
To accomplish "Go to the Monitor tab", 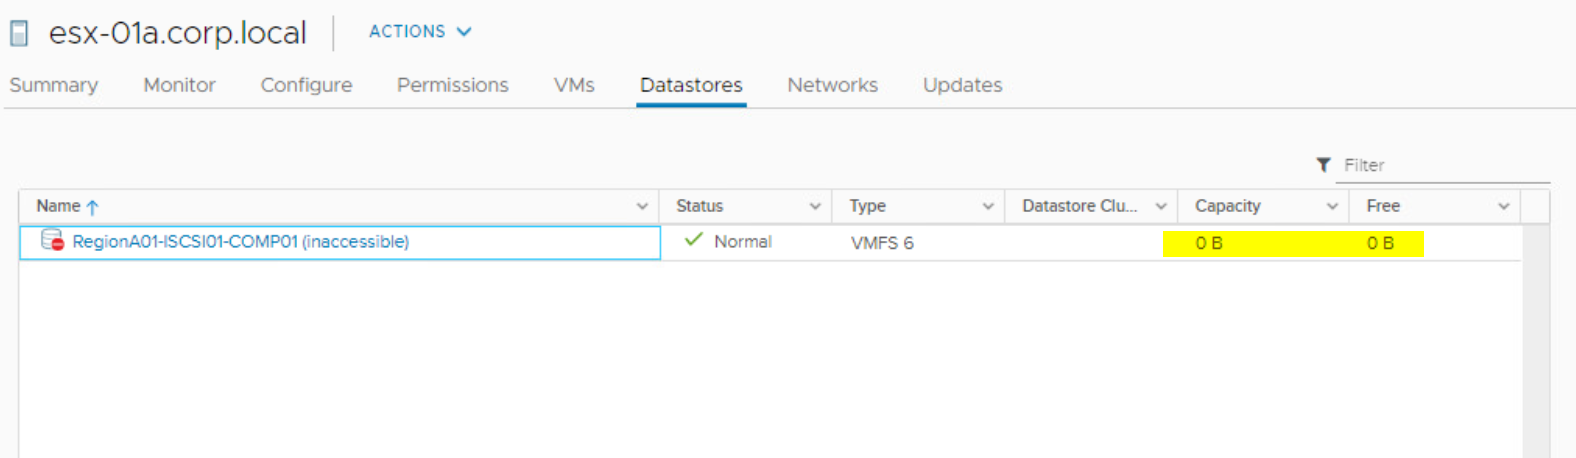I will coord(179,85).
